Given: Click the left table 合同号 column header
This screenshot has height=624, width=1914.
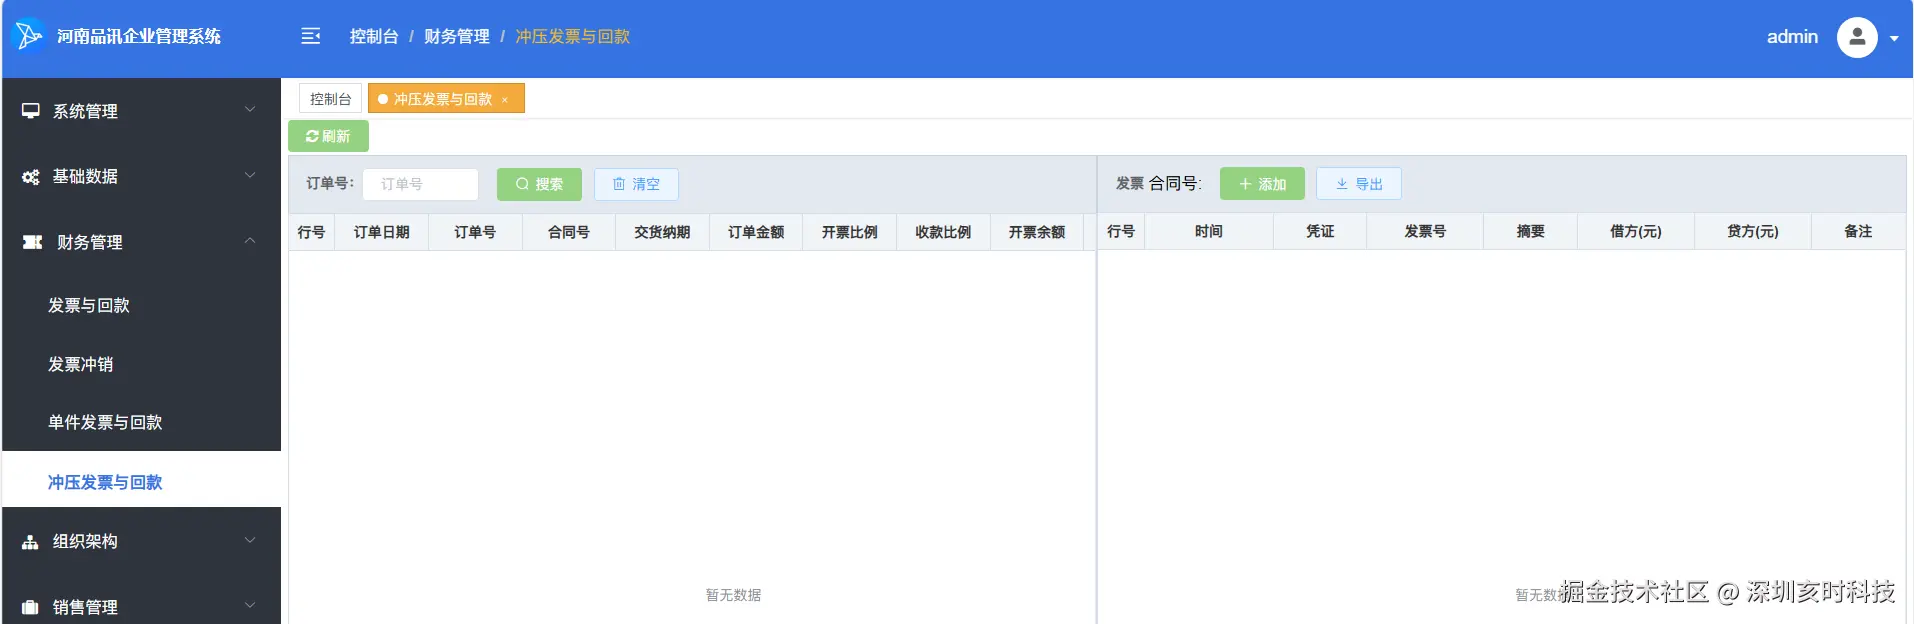Looking at the screenshot, I should (x=569, y=232).
